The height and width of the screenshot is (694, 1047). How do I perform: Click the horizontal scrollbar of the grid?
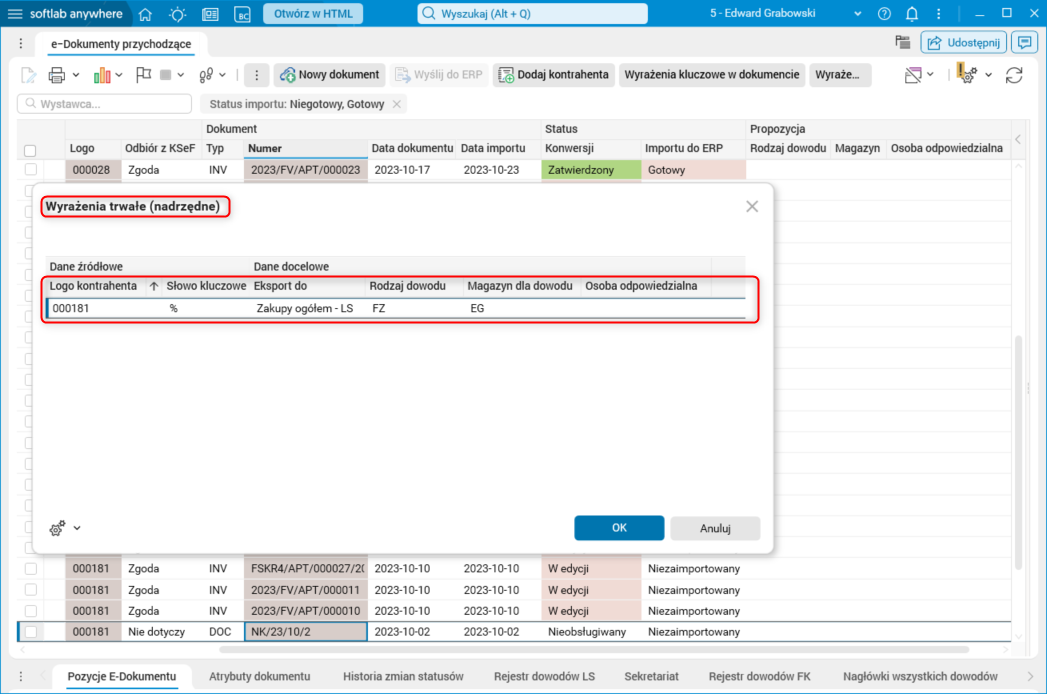click(x=594, y=649)
